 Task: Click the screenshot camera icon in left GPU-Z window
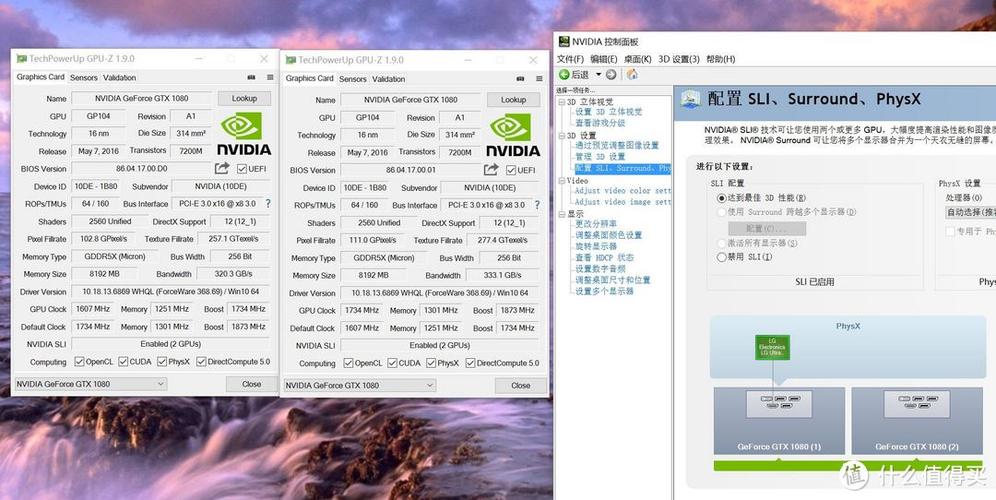[x=252, y=78]
